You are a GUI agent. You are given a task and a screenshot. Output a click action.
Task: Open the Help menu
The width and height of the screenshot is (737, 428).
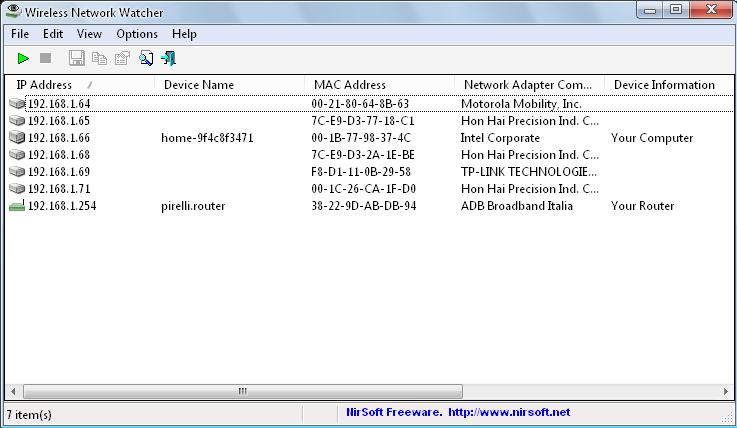pos(184,34)
